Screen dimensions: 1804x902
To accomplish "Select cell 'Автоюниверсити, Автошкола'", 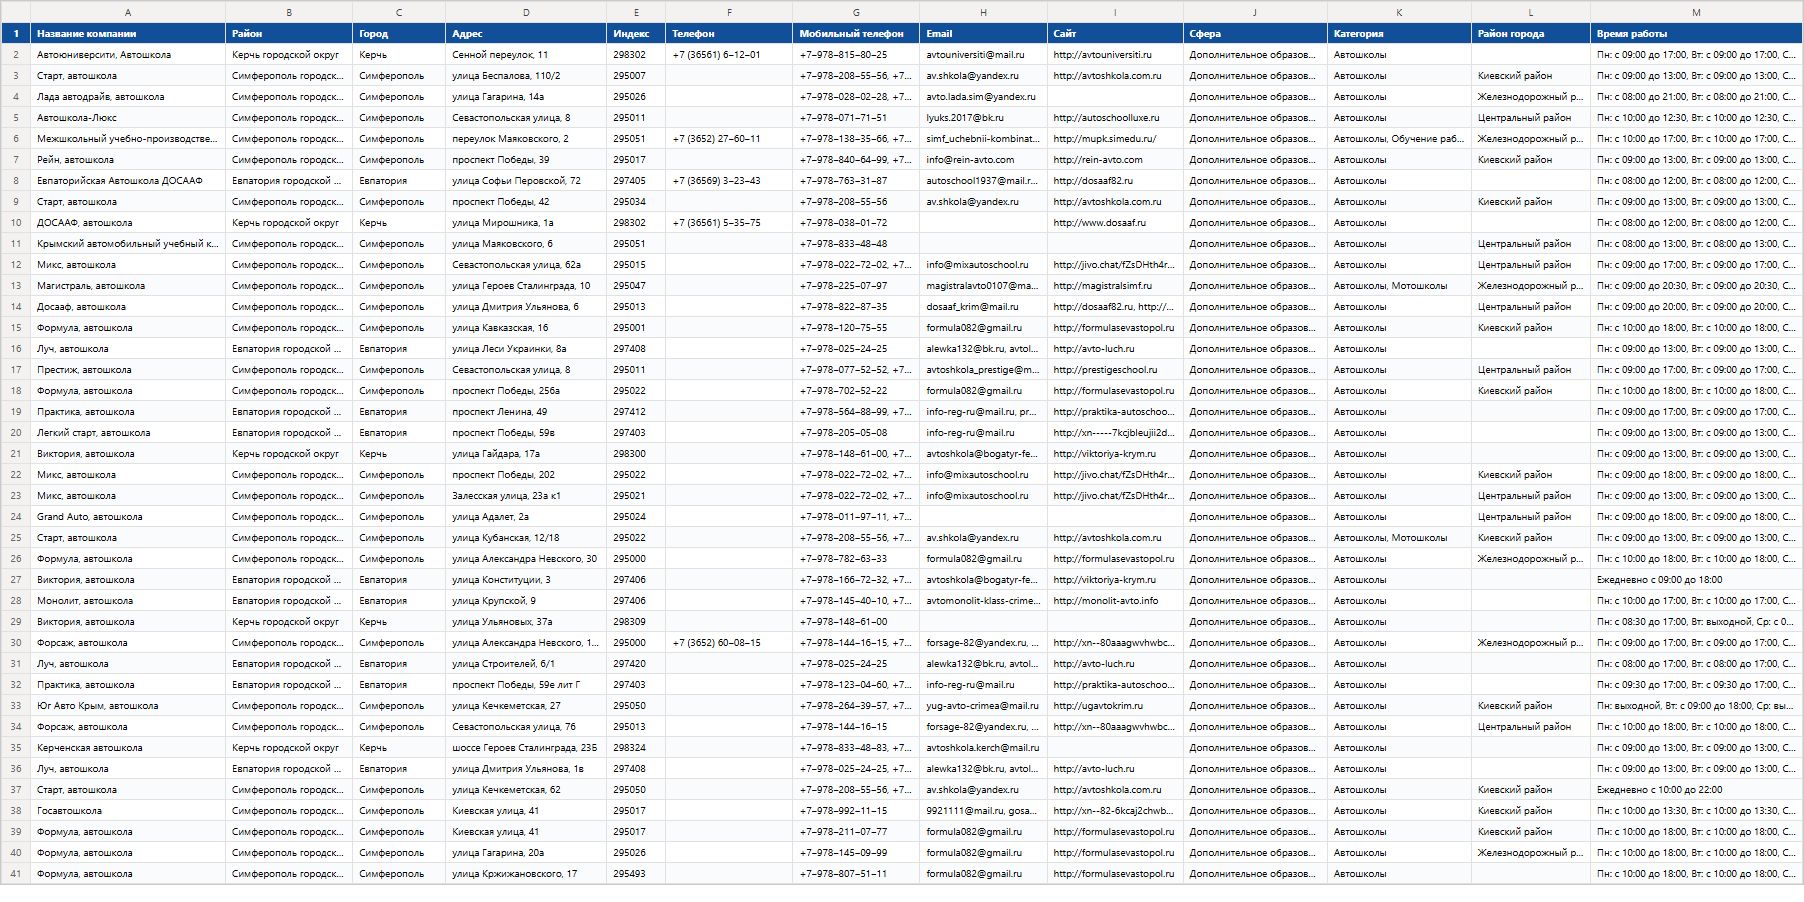I will (x=128, y=55).
